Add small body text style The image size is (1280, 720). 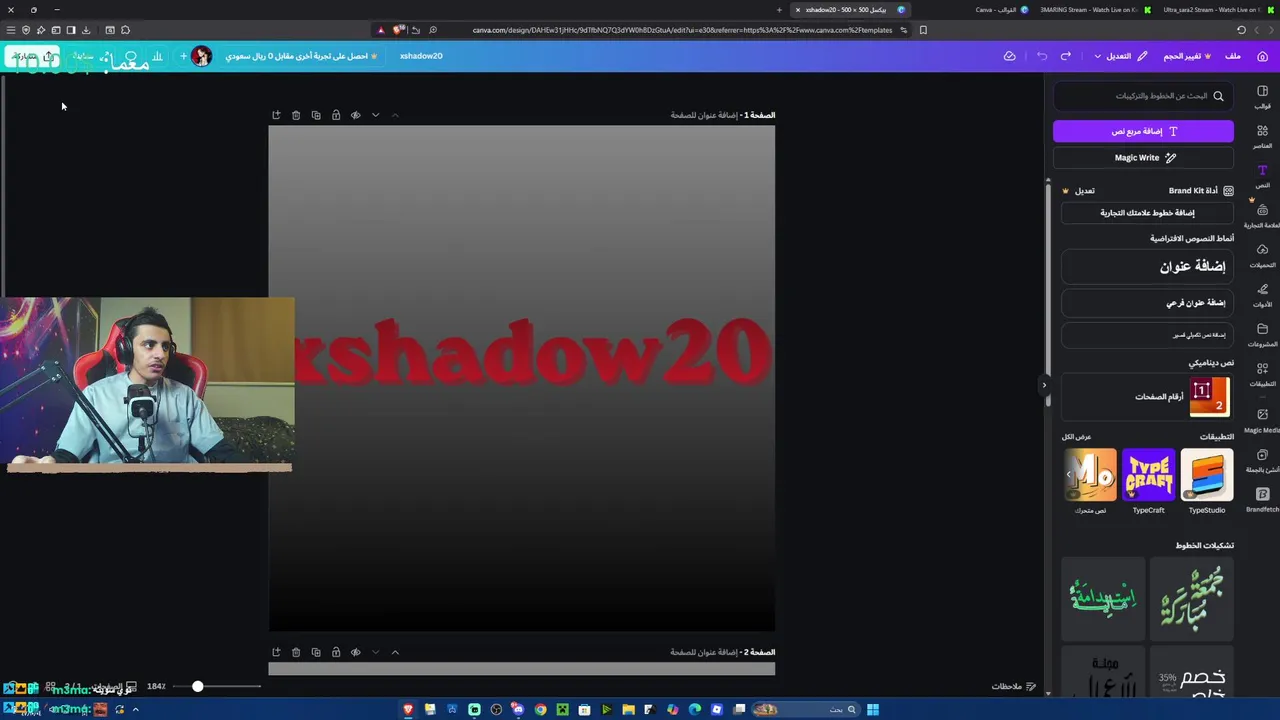pos(1146,335)
